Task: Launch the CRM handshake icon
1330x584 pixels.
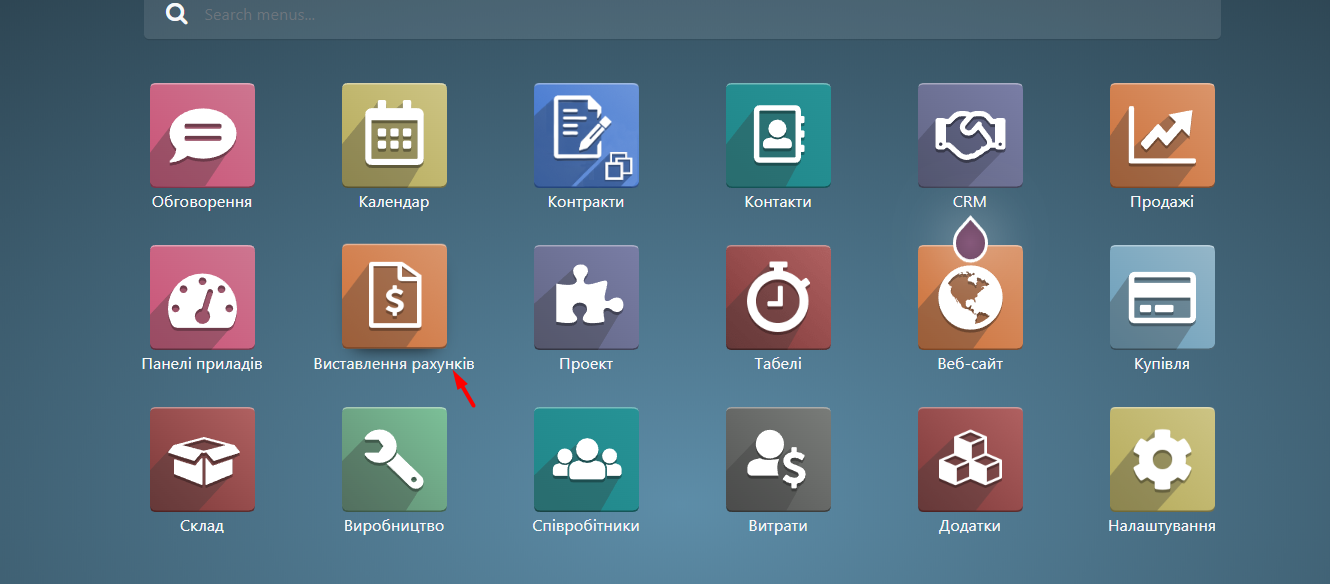Action: pos(970,135)
